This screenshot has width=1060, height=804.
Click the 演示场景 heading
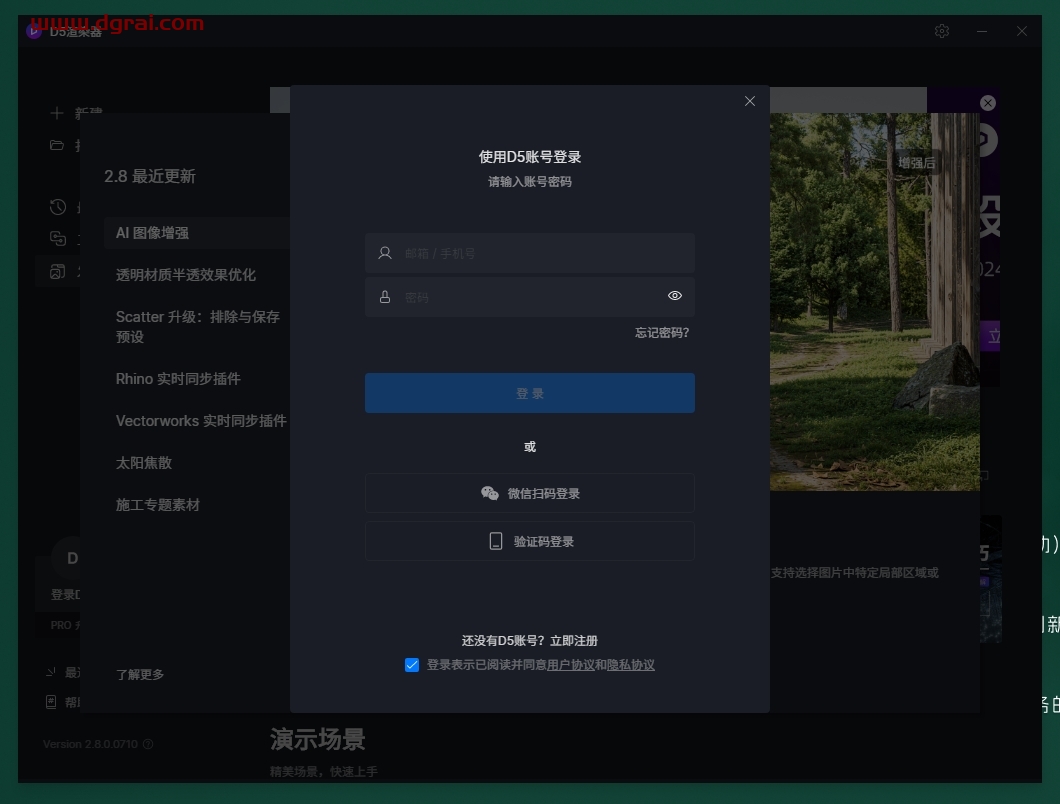click(318, 739)
